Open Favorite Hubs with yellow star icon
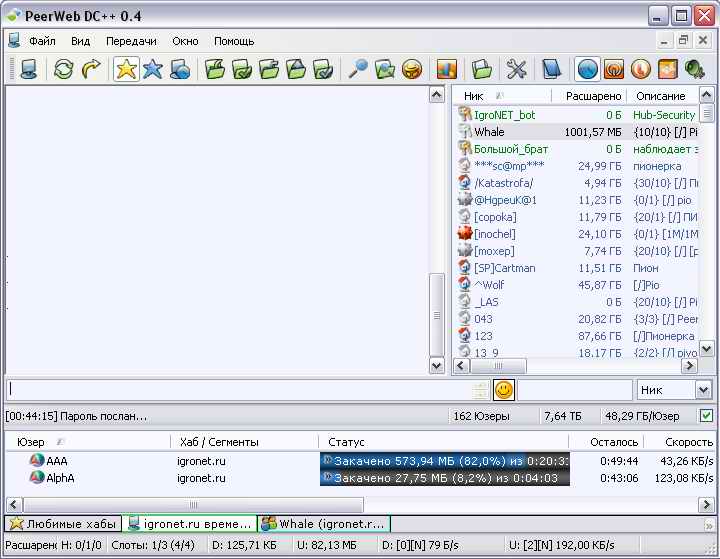This screenshot has height=559, width=720. click(x=126, y=69)
